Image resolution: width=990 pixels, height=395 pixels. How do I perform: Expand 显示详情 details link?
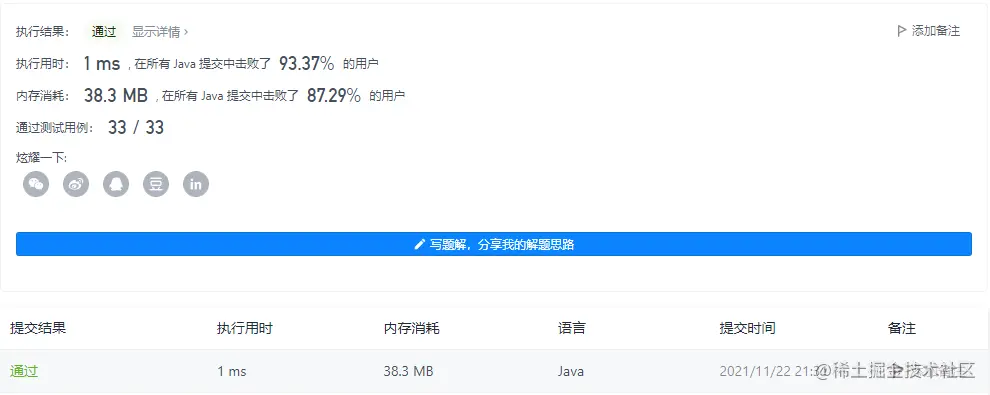point(160,32)
